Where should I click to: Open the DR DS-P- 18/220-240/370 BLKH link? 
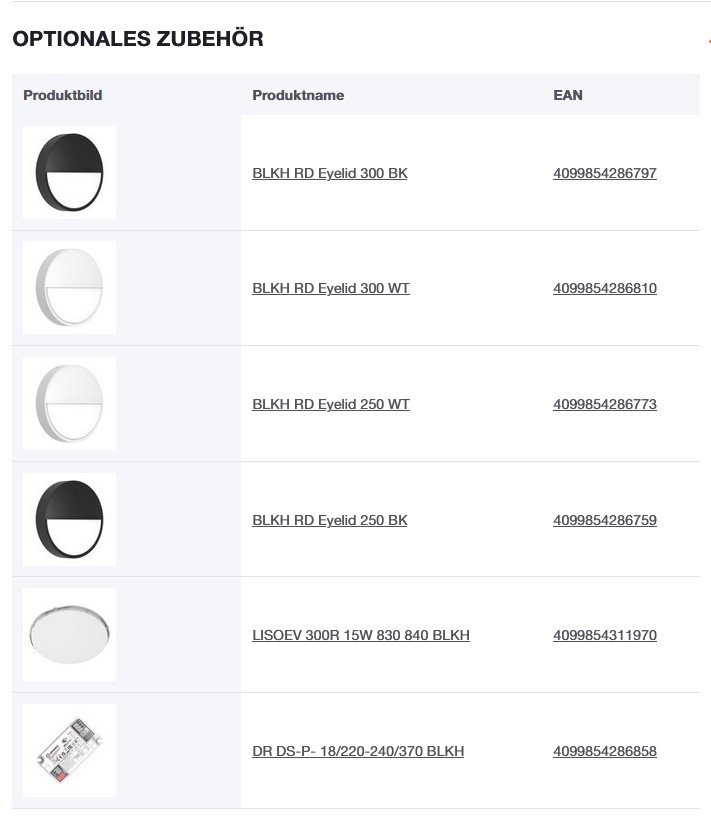[358, 751]
